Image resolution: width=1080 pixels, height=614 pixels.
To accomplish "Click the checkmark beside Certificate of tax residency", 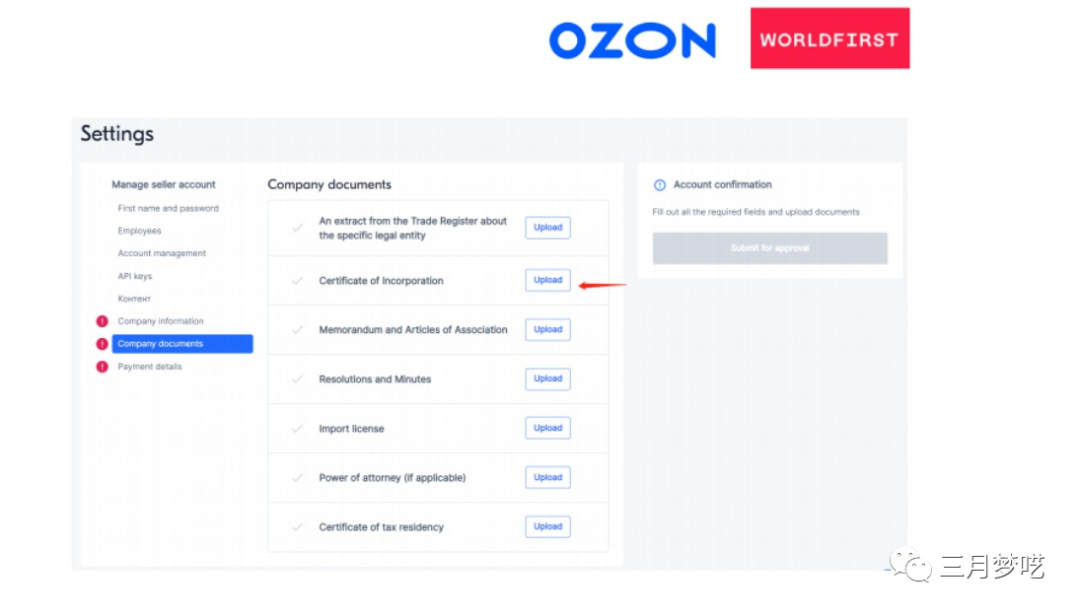I will [297, 527].
